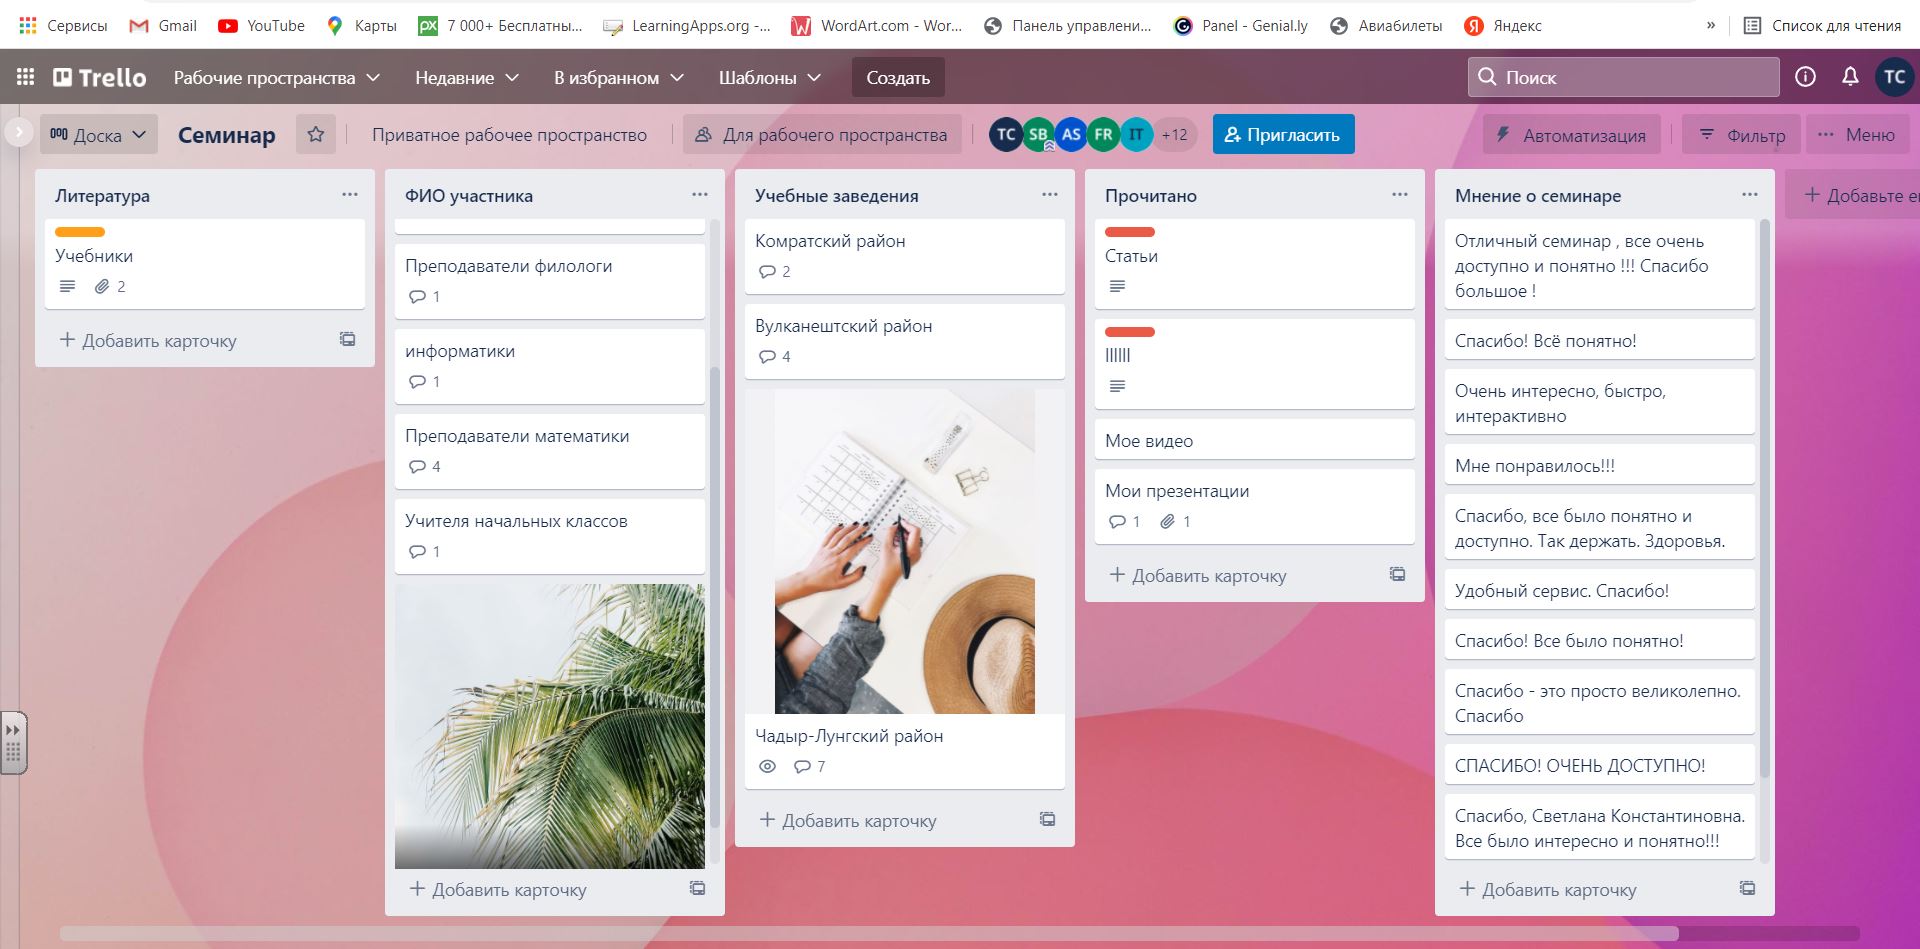This screenshot has height=949, width=1920.
Task: Star the Семинар board
Action: (x=316, y=134)
